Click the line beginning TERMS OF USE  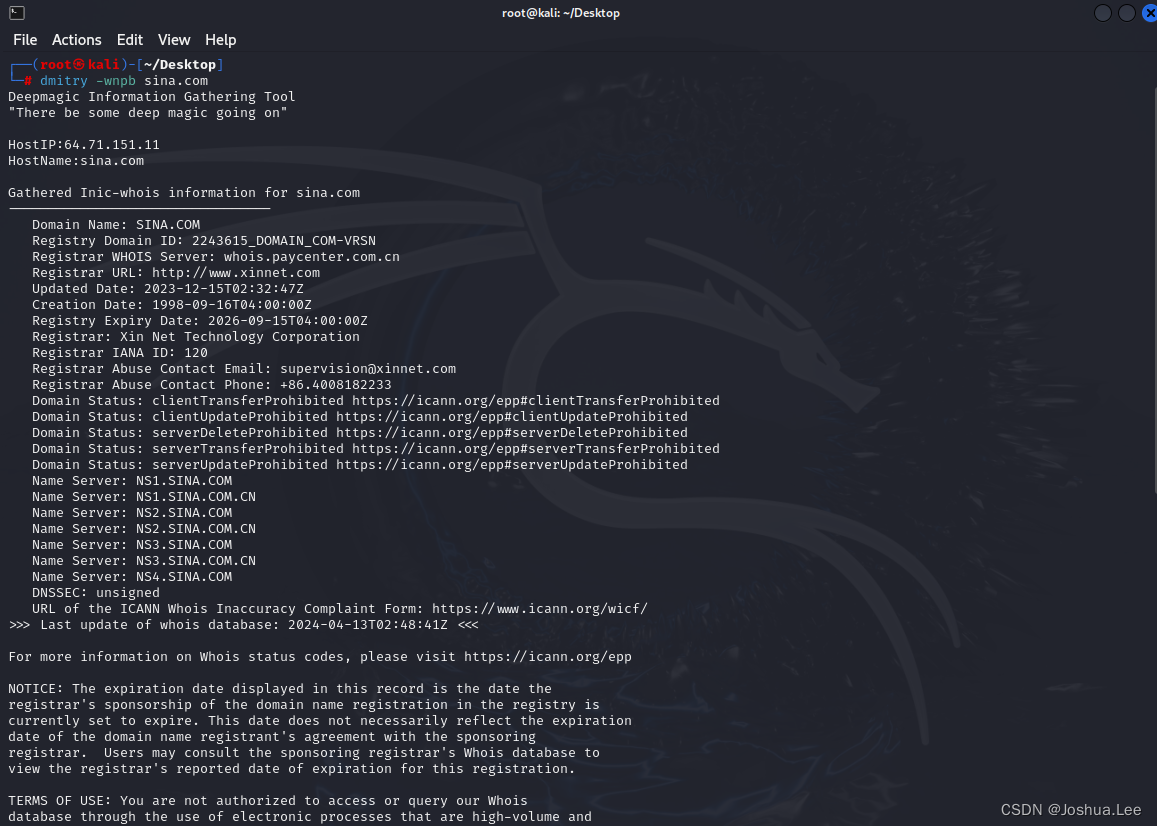(x=268, y=801)
